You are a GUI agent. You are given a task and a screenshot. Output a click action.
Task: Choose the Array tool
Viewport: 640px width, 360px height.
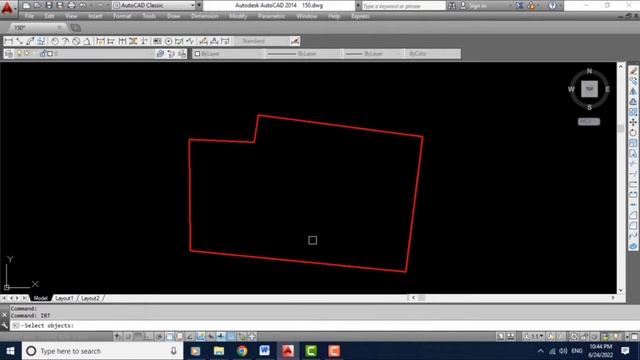click(633, 112)
